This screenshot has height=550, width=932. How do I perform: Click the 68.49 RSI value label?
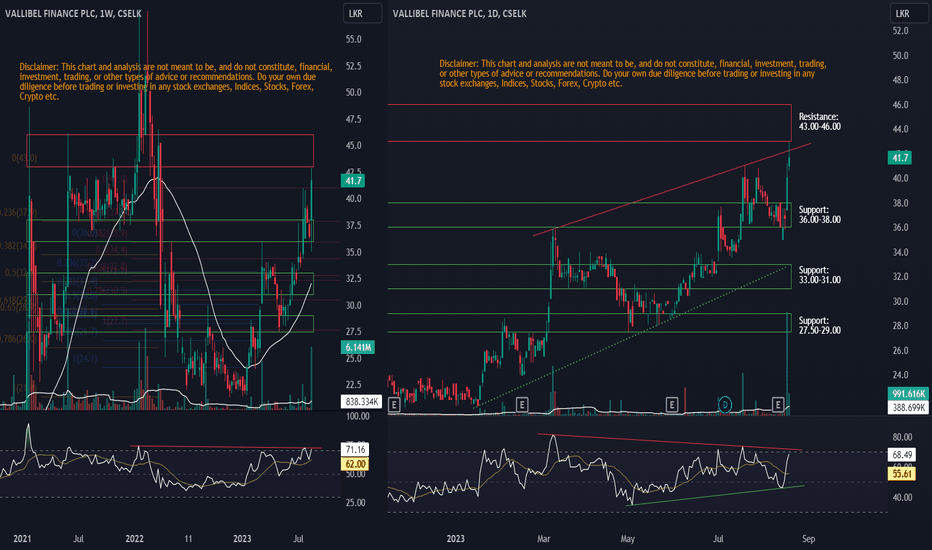(x=902, y=455)
